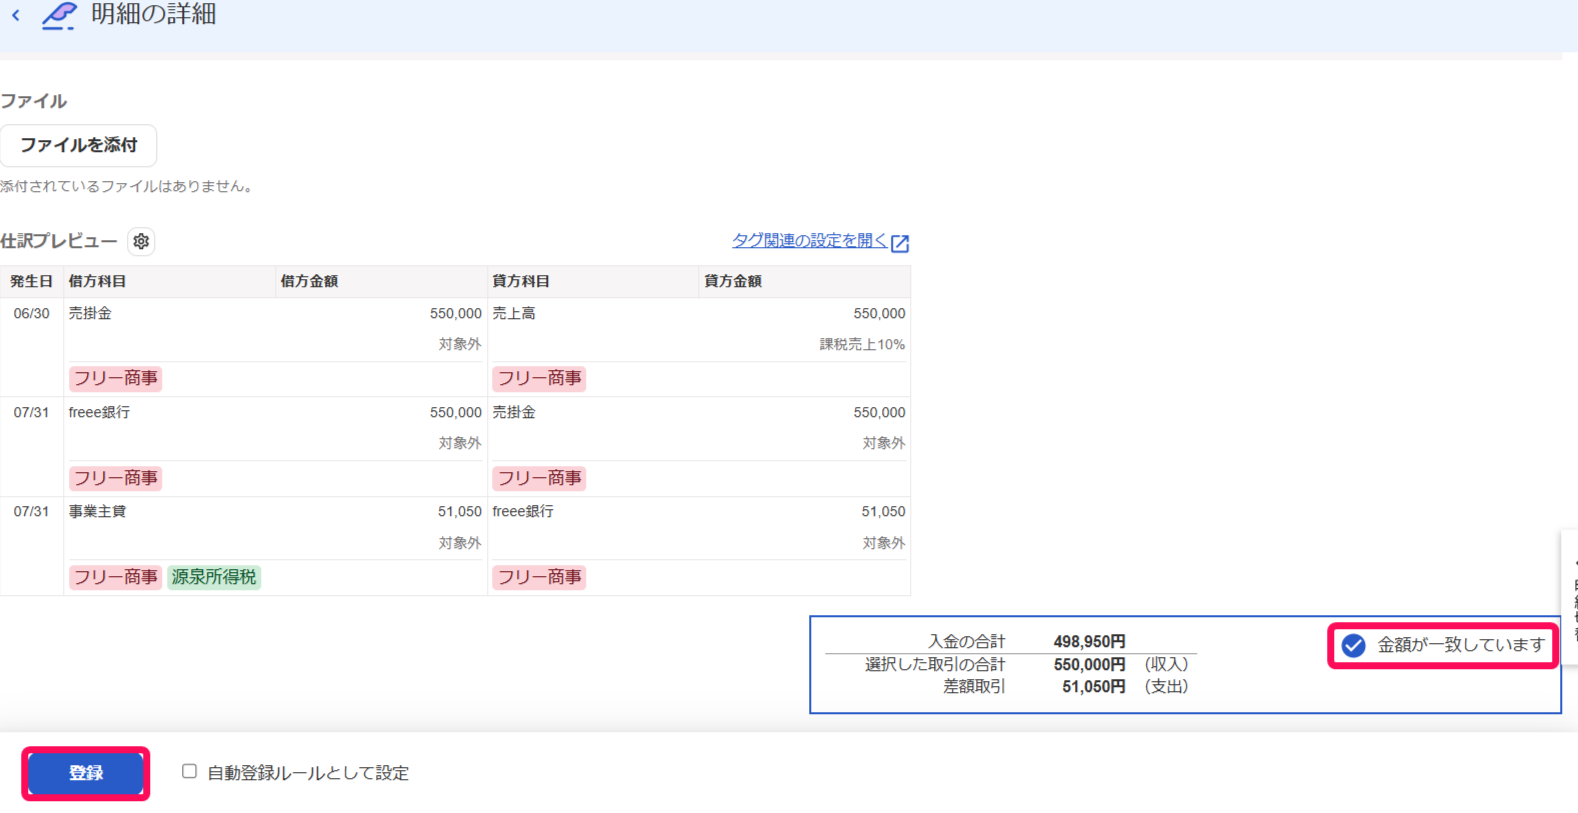Open journal preview settings gear icon
Viewport: 1578px width, 813px height.
141,241
